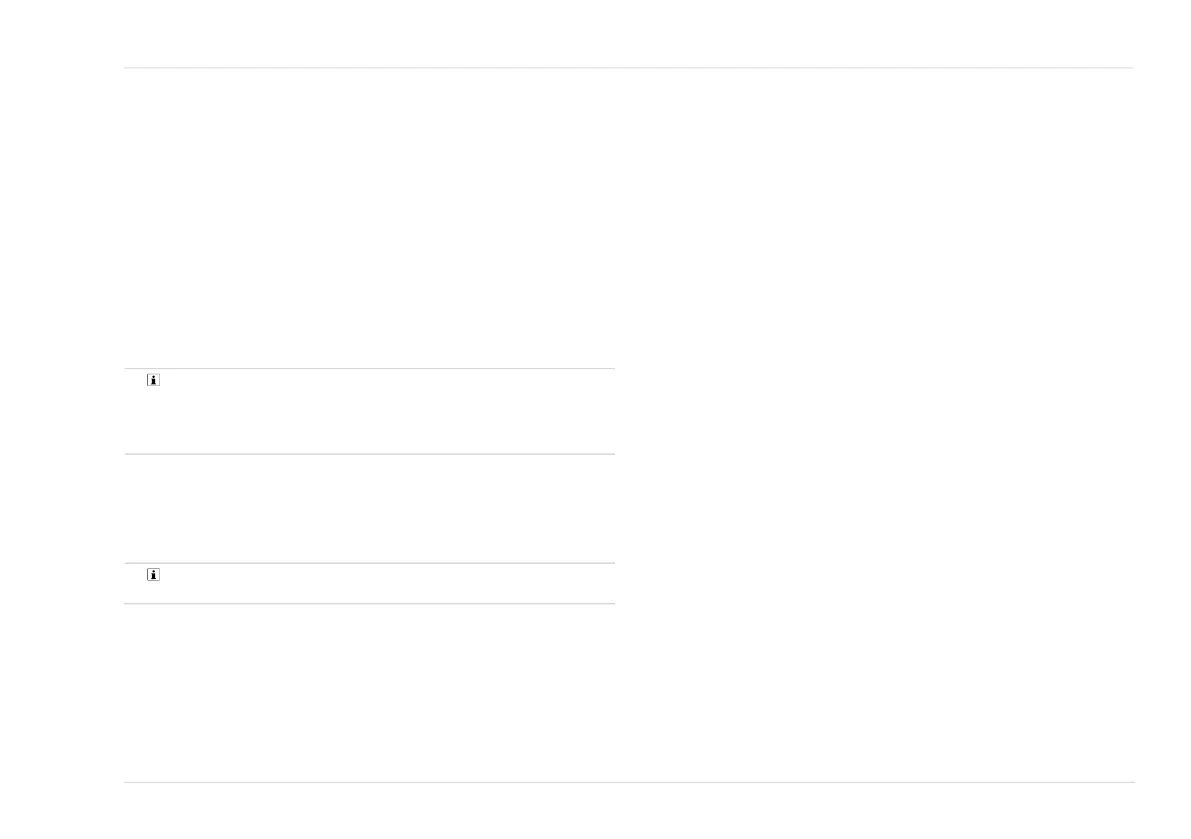Image resolution: width=1191 pixels, height=839 pixels.
Task: Click the bottom border of lower note box
Action: pos(368,603)
